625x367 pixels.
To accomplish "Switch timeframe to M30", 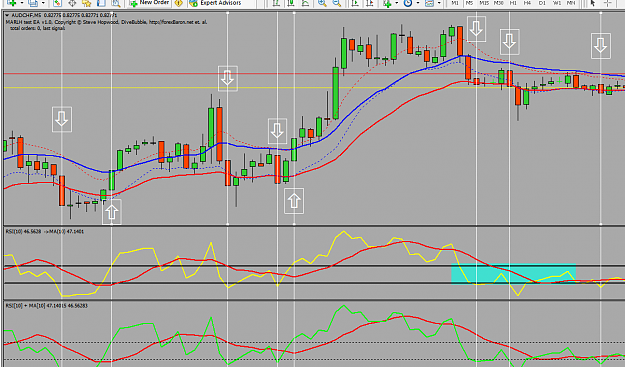I will 498,3.
